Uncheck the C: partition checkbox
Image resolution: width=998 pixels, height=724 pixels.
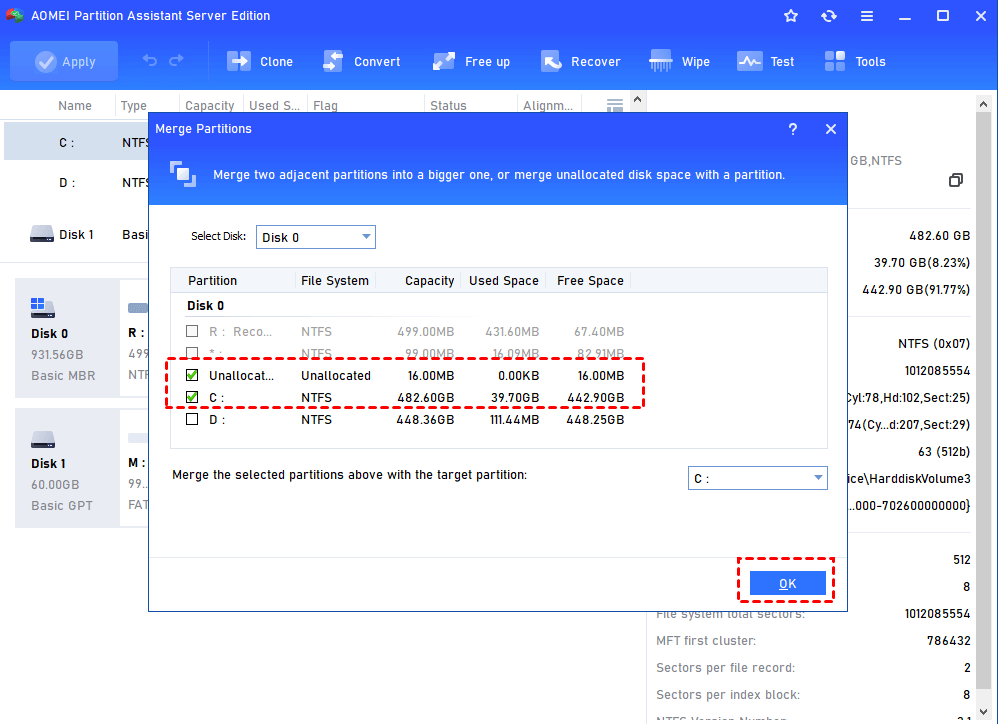pyautogui.click(x=192, y=397)
